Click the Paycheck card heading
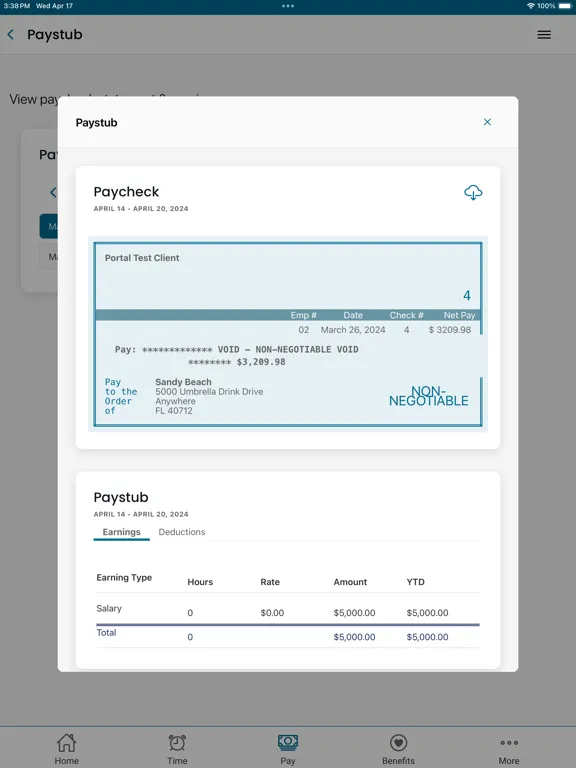The image size is (576, 768). click(x=126, y=192)
